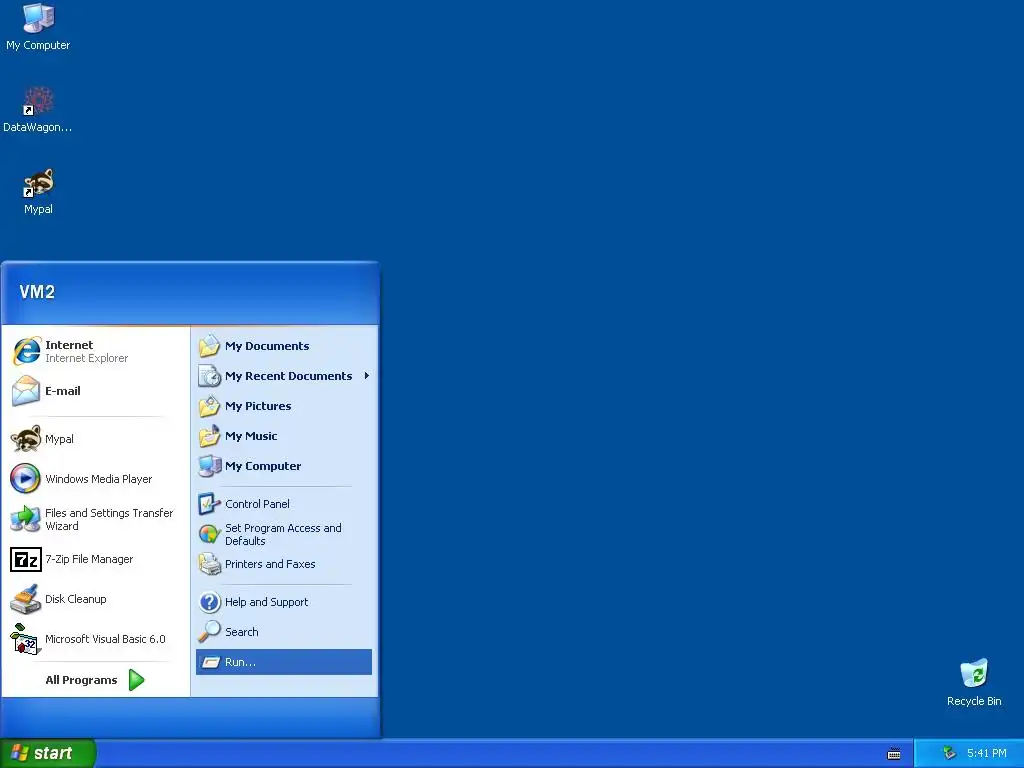
Task: Open Control Panel
Action: coord(283,504)
